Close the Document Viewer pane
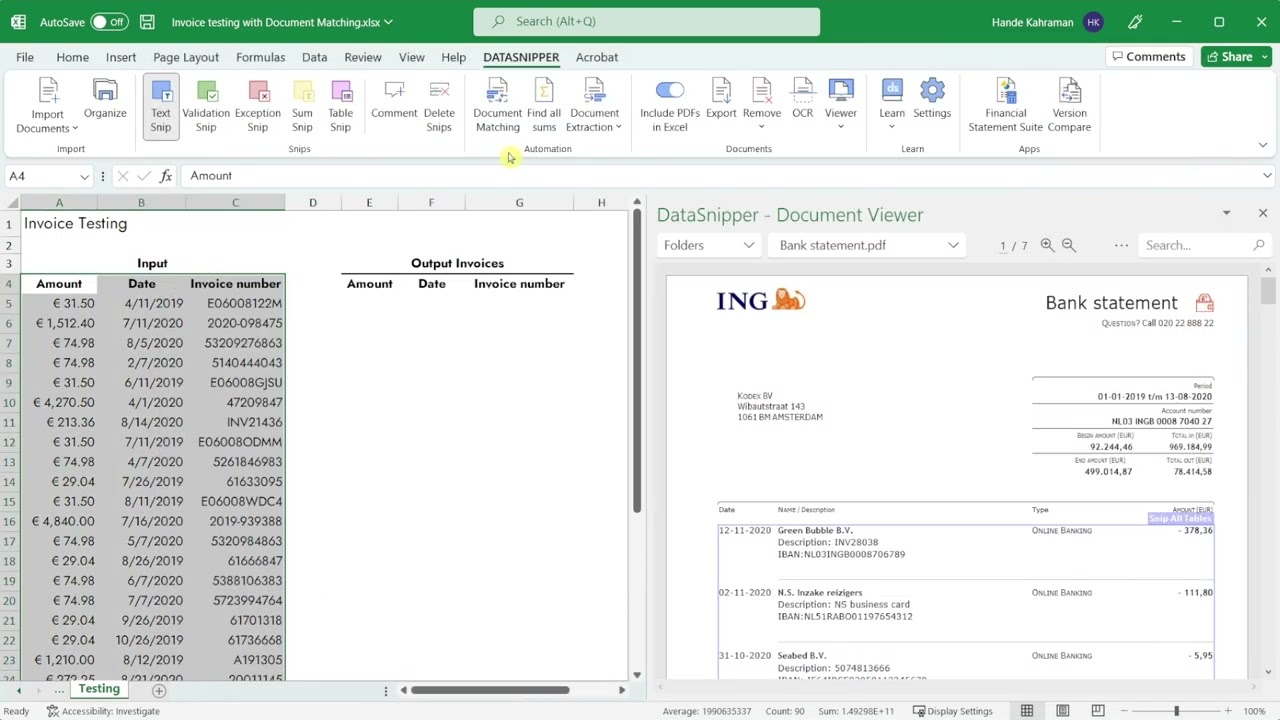Viewport: 1280px width, 720px height. click(x=1262, y=213)
